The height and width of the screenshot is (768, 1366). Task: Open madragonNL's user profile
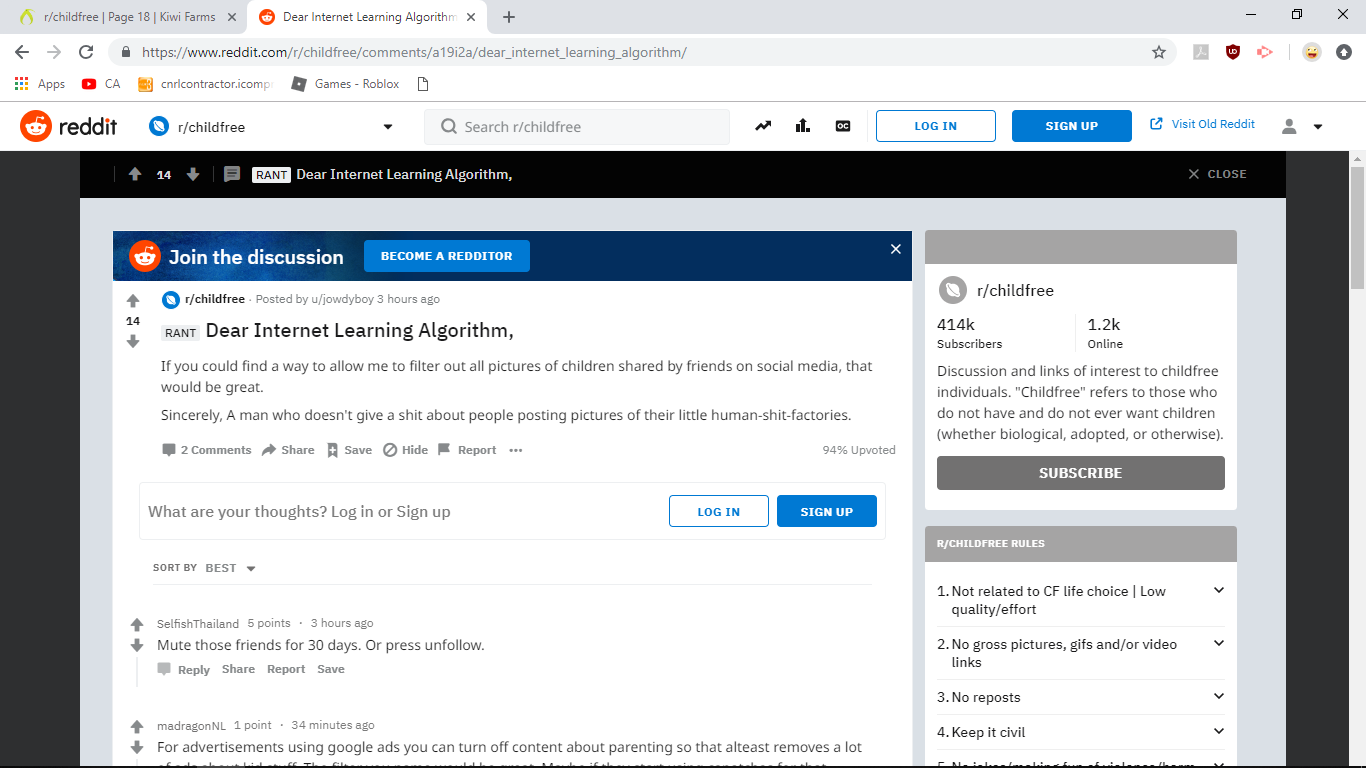(x=191, y=726)
